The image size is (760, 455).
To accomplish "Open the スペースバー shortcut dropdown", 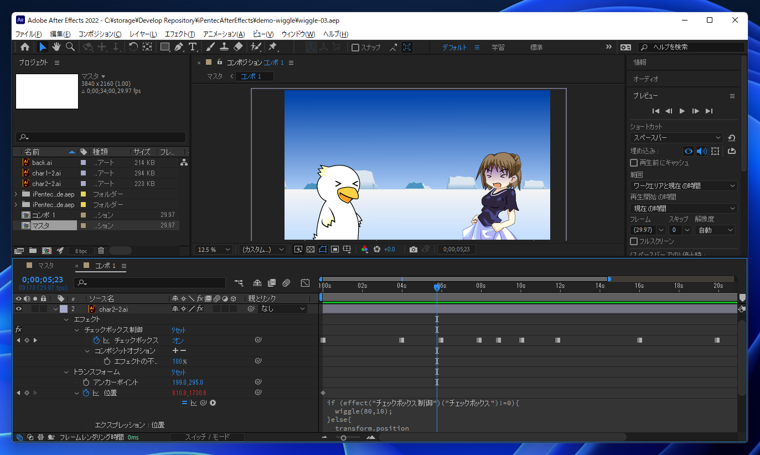I will pos(677,138).
